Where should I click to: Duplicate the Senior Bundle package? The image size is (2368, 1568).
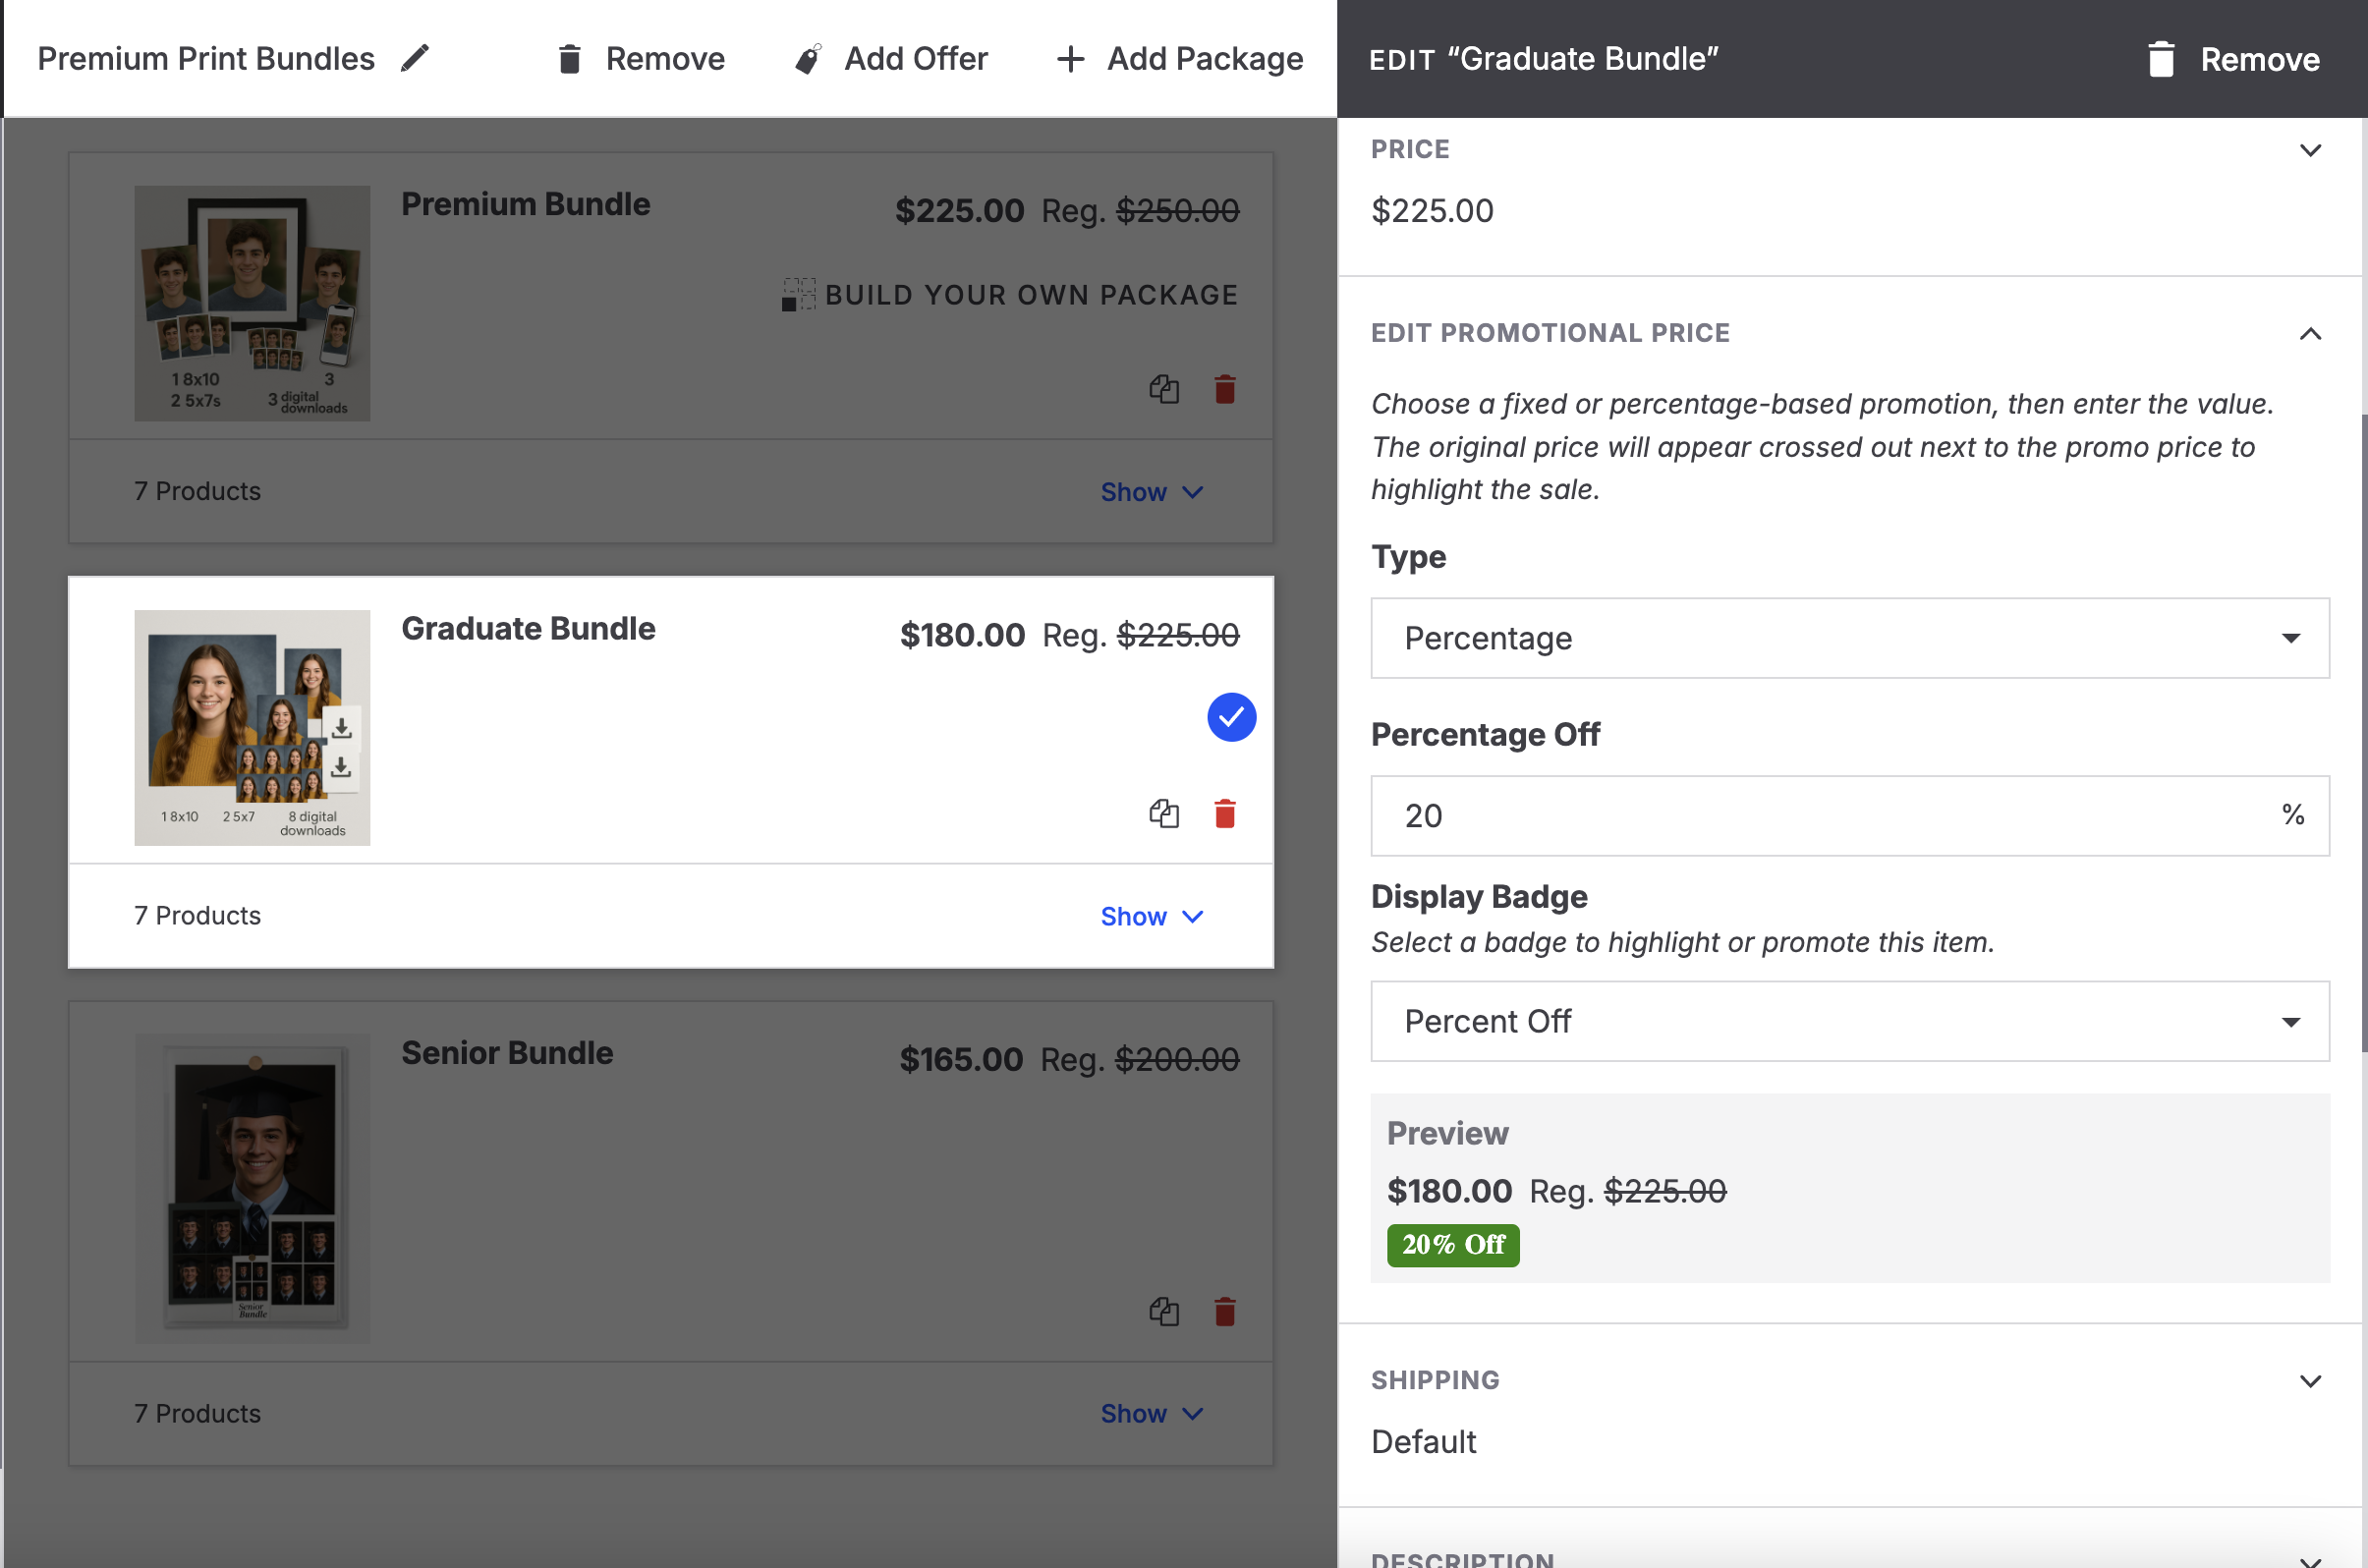[x=1163, y=1311]
